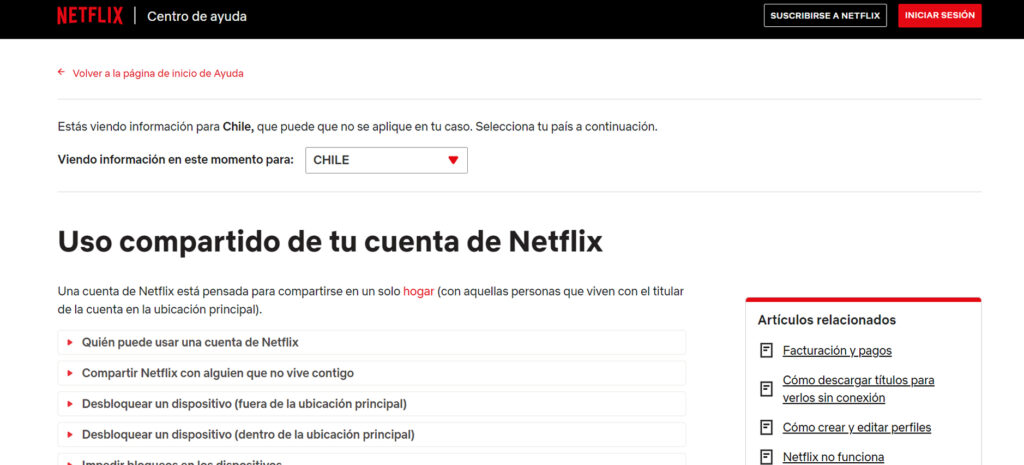Expand 'Desbloquear un dispositivo (fuera de la ubicación principal)'
1024x465 pixels.
coord(243,404)
